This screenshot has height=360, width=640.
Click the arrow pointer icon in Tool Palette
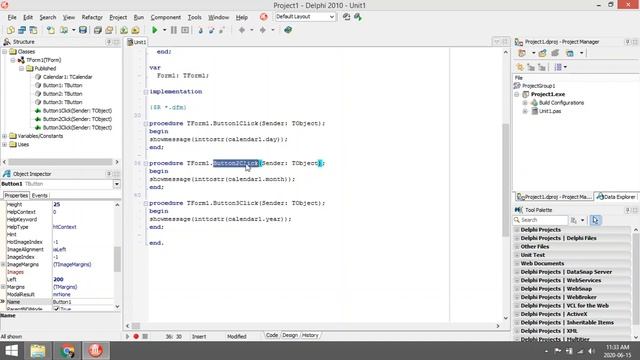point(595,220)
